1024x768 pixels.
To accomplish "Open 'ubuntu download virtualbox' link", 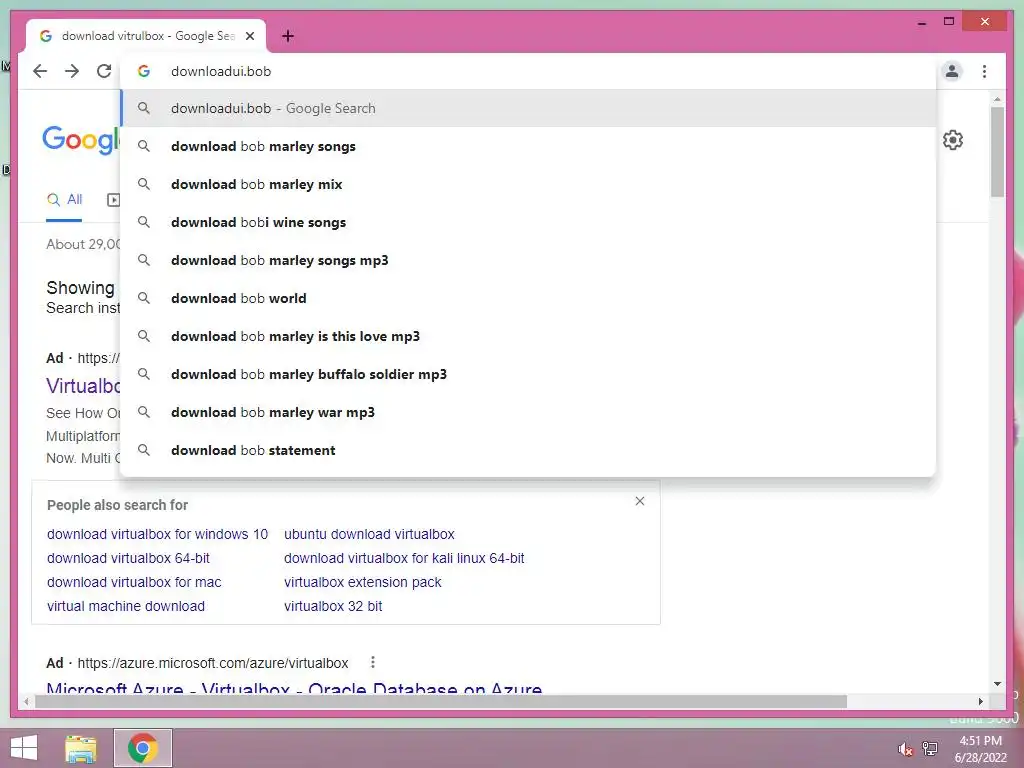I will tap(369, 534).
